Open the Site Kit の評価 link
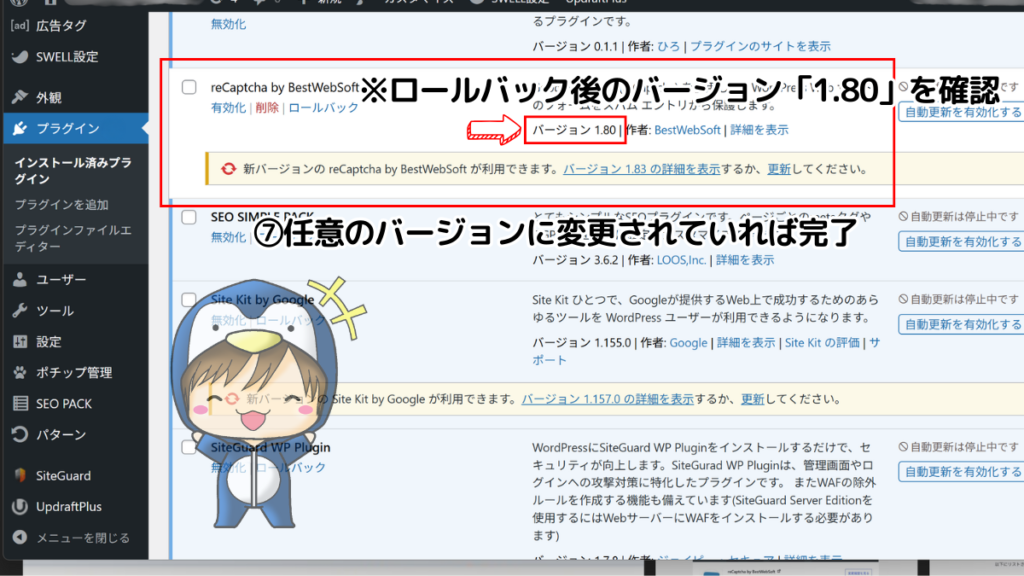The width and height of the screenshot is (1024, 576). [822, 342]
